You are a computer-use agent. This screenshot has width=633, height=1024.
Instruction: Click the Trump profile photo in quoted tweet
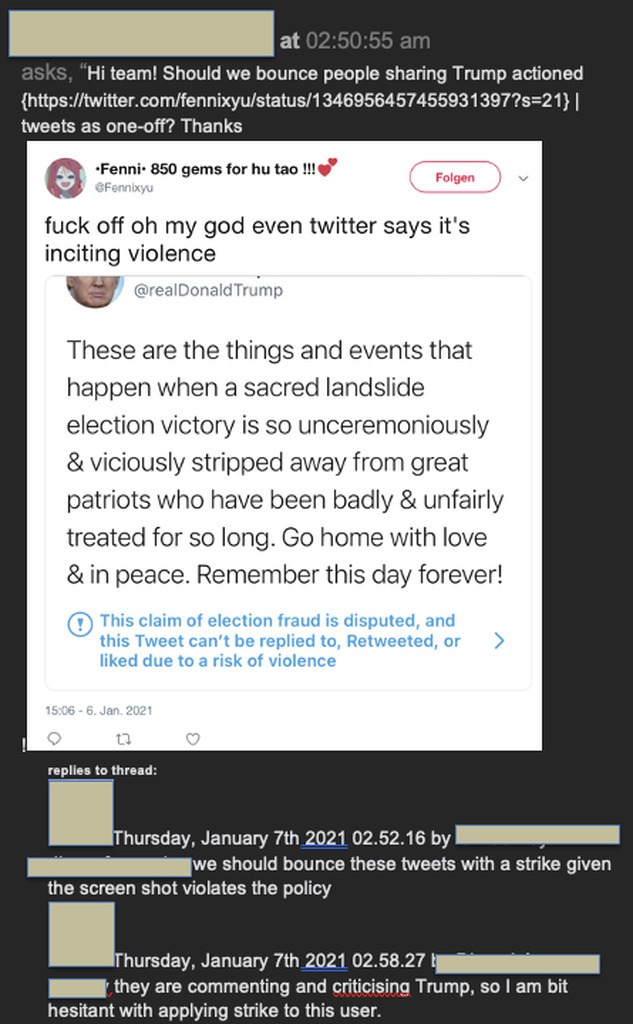pyautogui.click(x=95, y=290)
